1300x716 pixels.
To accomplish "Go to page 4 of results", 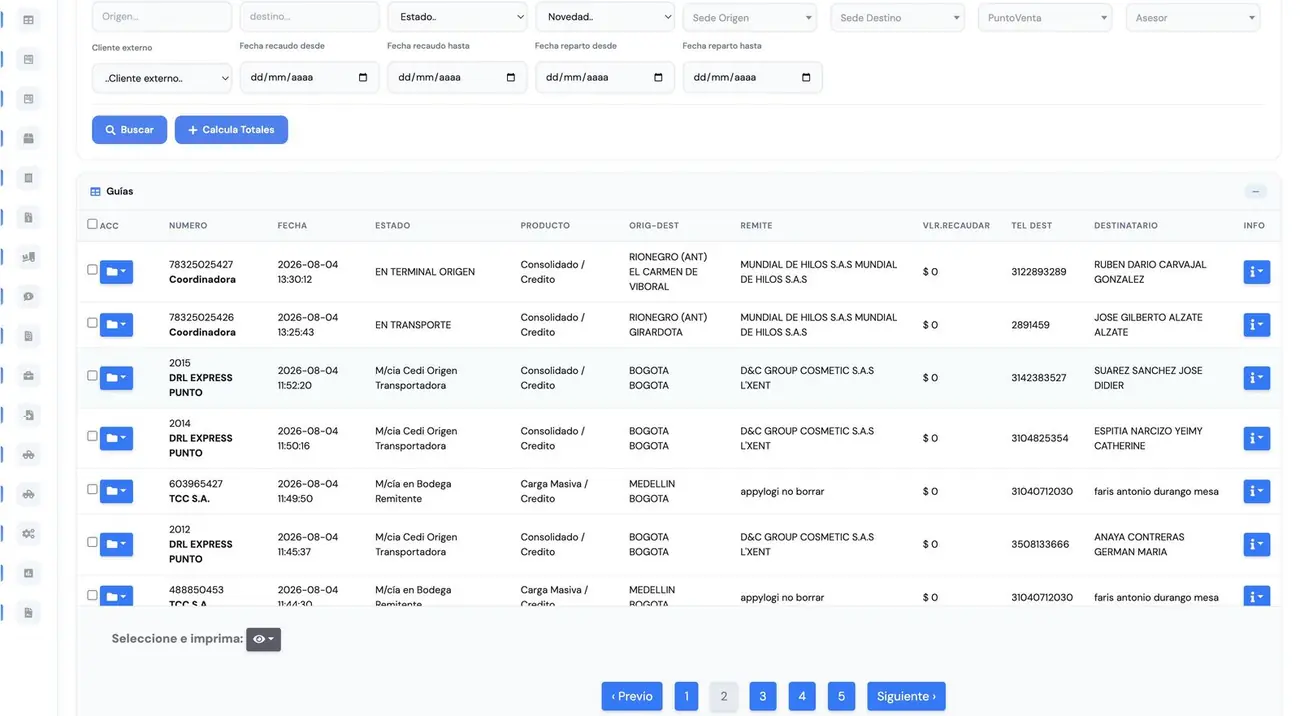I will [x=801, y=696].
